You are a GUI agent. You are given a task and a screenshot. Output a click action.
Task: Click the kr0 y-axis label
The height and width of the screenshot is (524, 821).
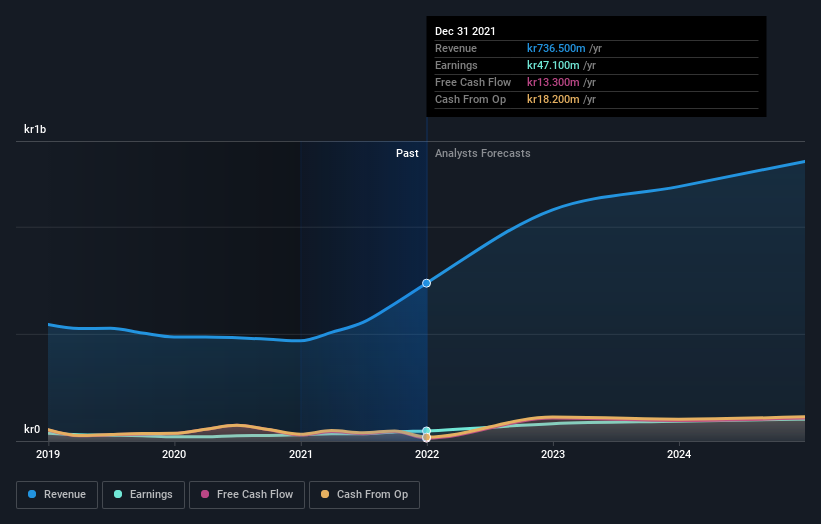(32, 429)
